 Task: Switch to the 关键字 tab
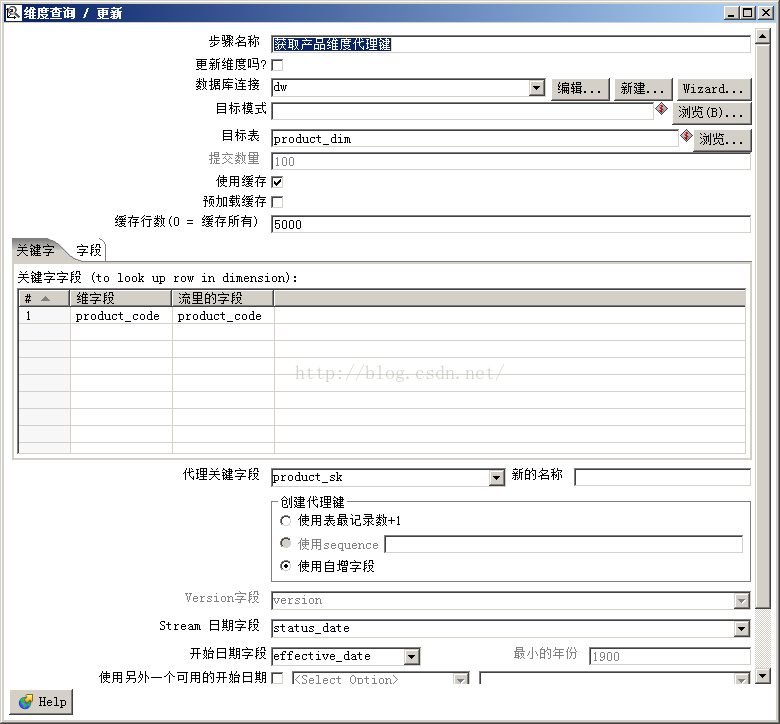[35, 250]
